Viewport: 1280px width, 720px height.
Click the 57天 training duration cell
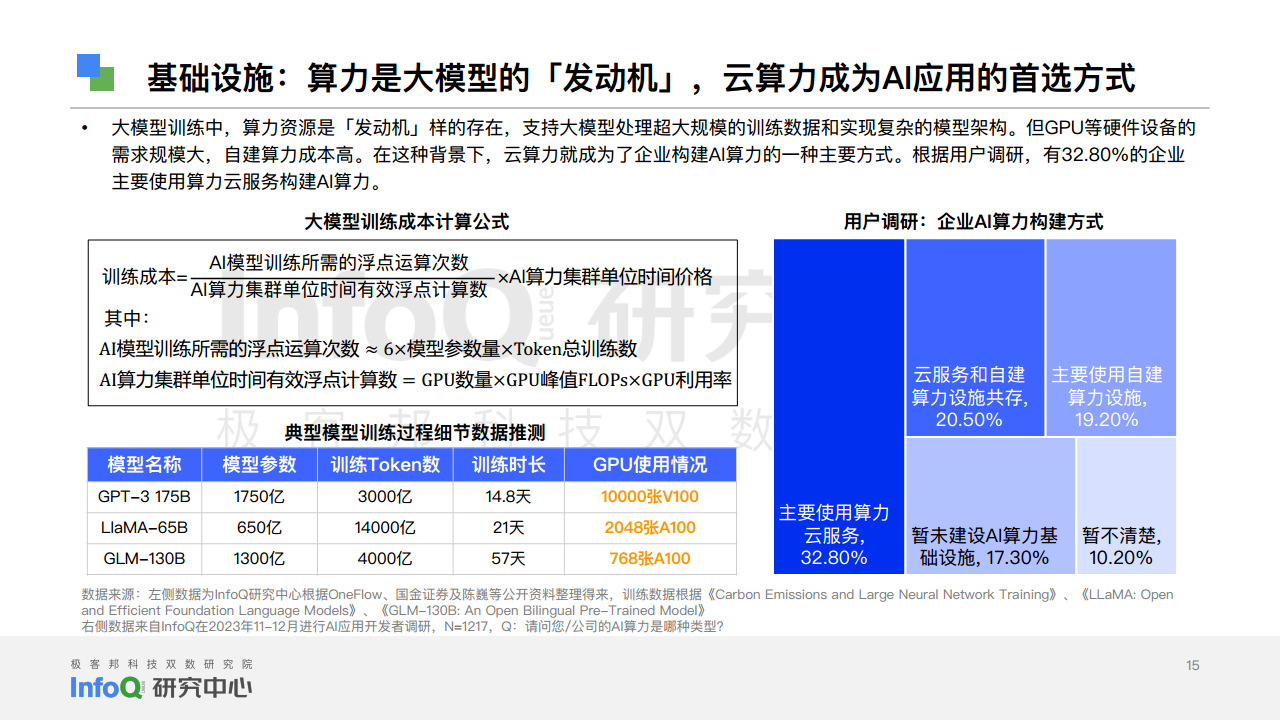coord(508,559)
